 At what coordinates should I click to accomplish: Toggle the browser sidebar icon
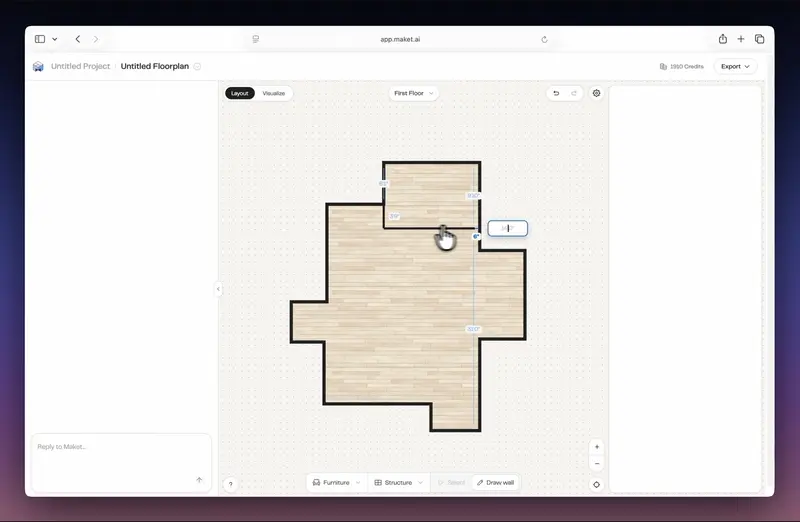tap(40, 39)
